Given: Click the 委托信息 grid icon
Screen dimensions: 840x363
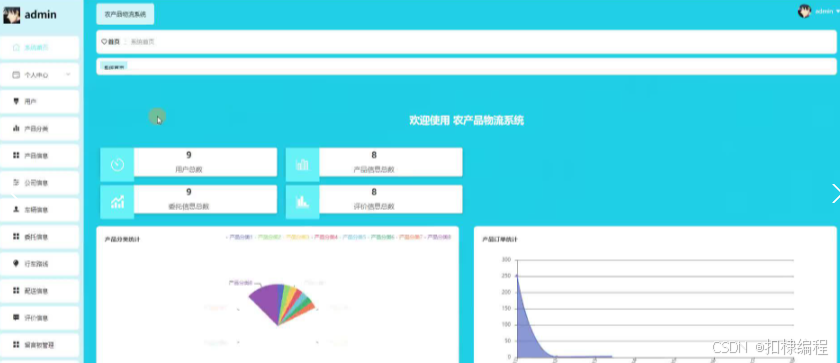Looking at the screenshot, I should tap(16, 237).
